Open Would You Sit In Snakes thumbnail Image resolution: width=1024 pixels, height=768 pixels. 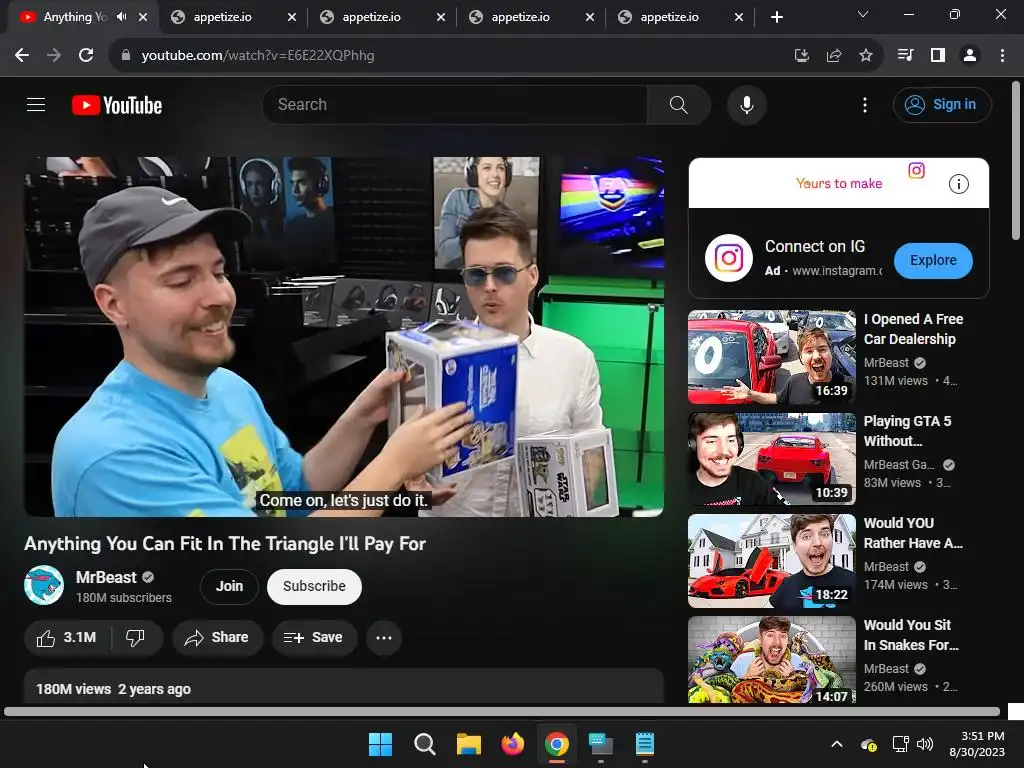click(771, 660)
